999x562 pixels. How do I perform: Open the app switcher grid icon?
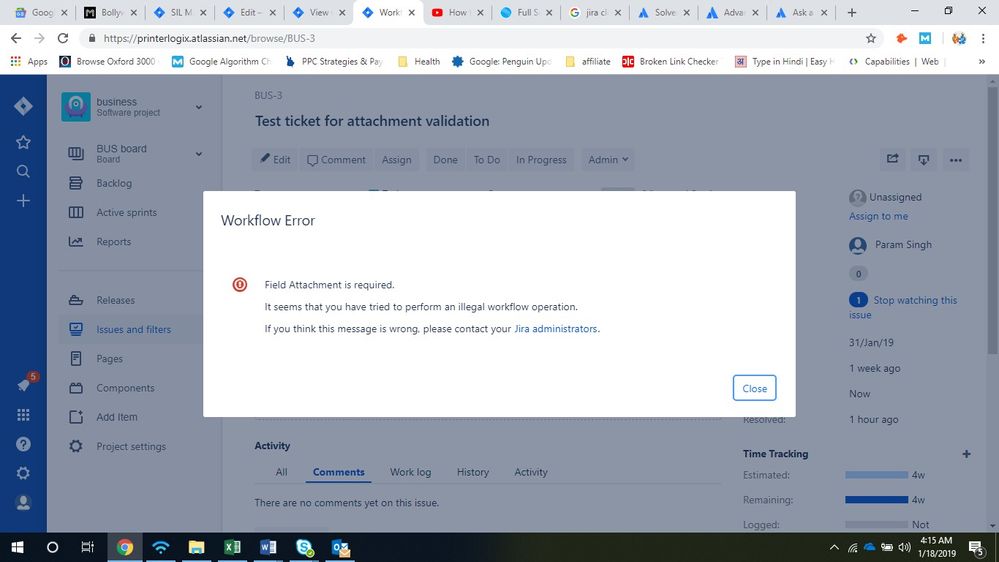click(x=23, y=415)
